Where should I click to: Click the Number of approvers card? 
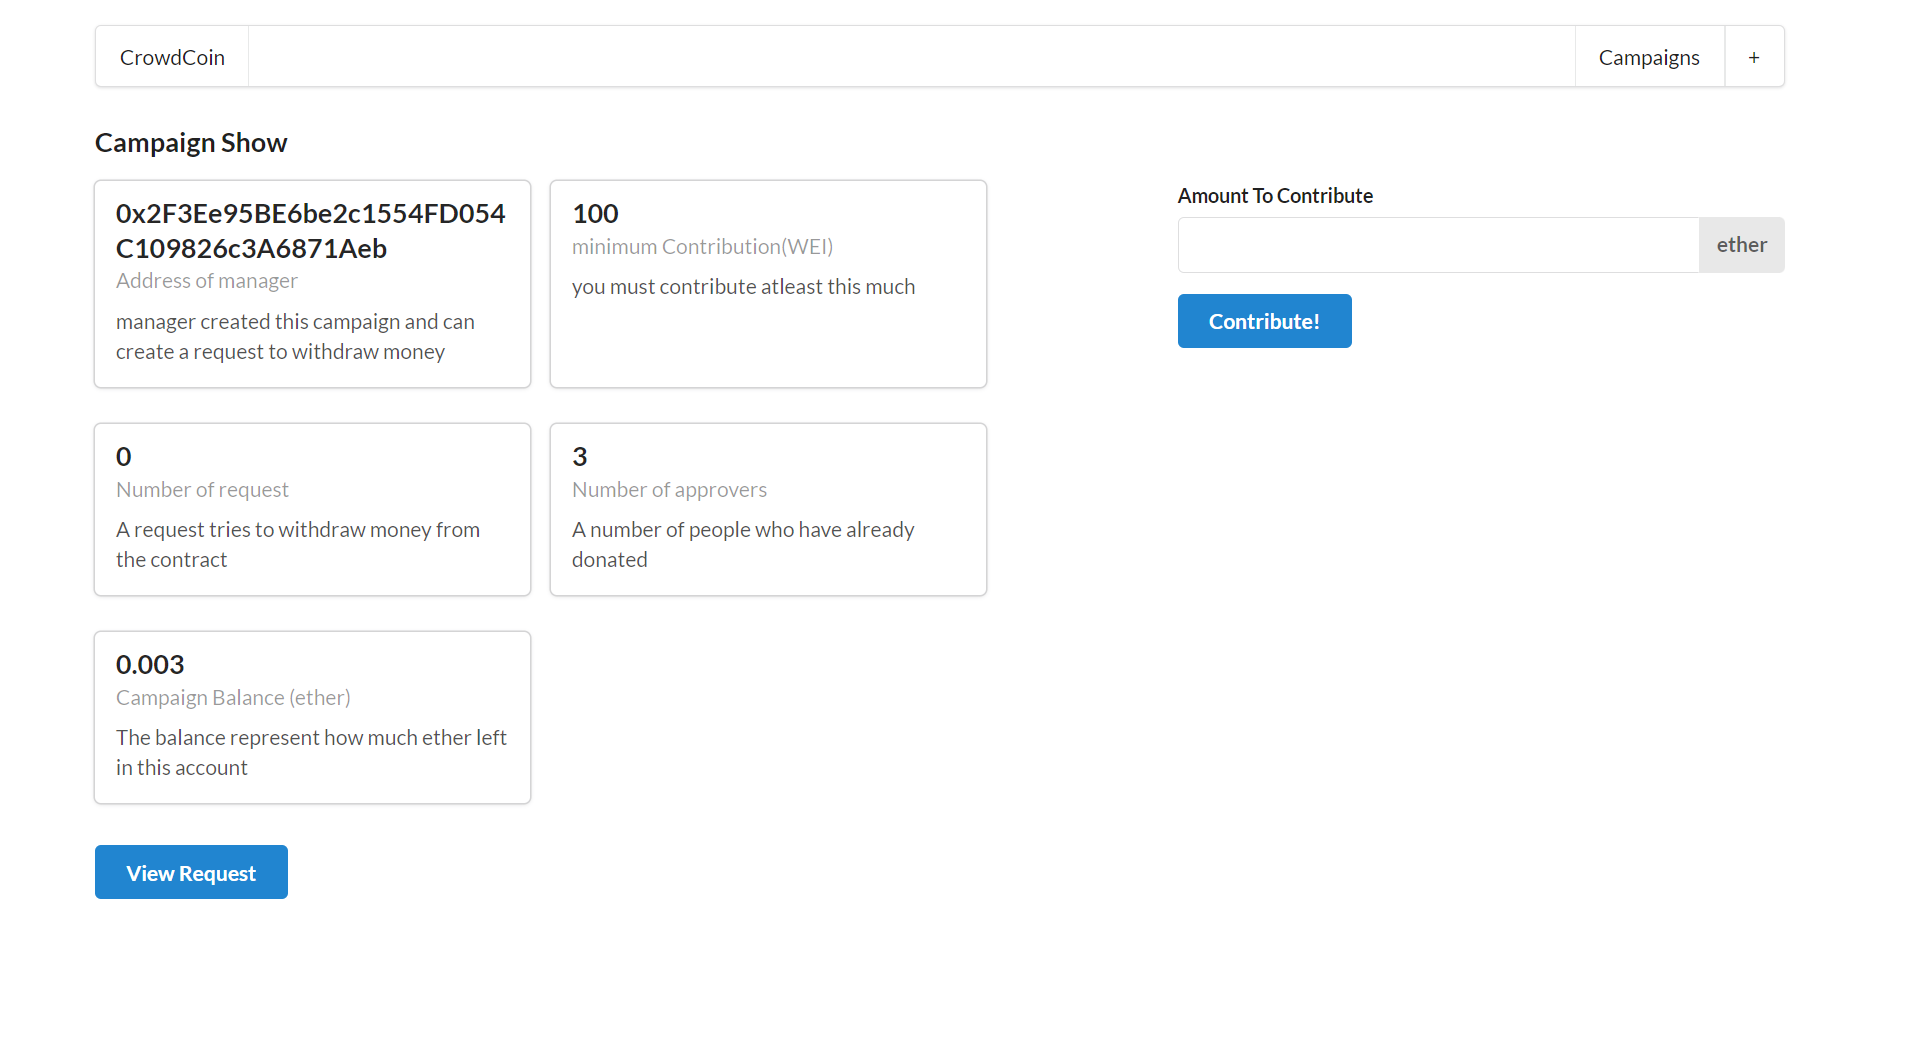pos(767,509)
